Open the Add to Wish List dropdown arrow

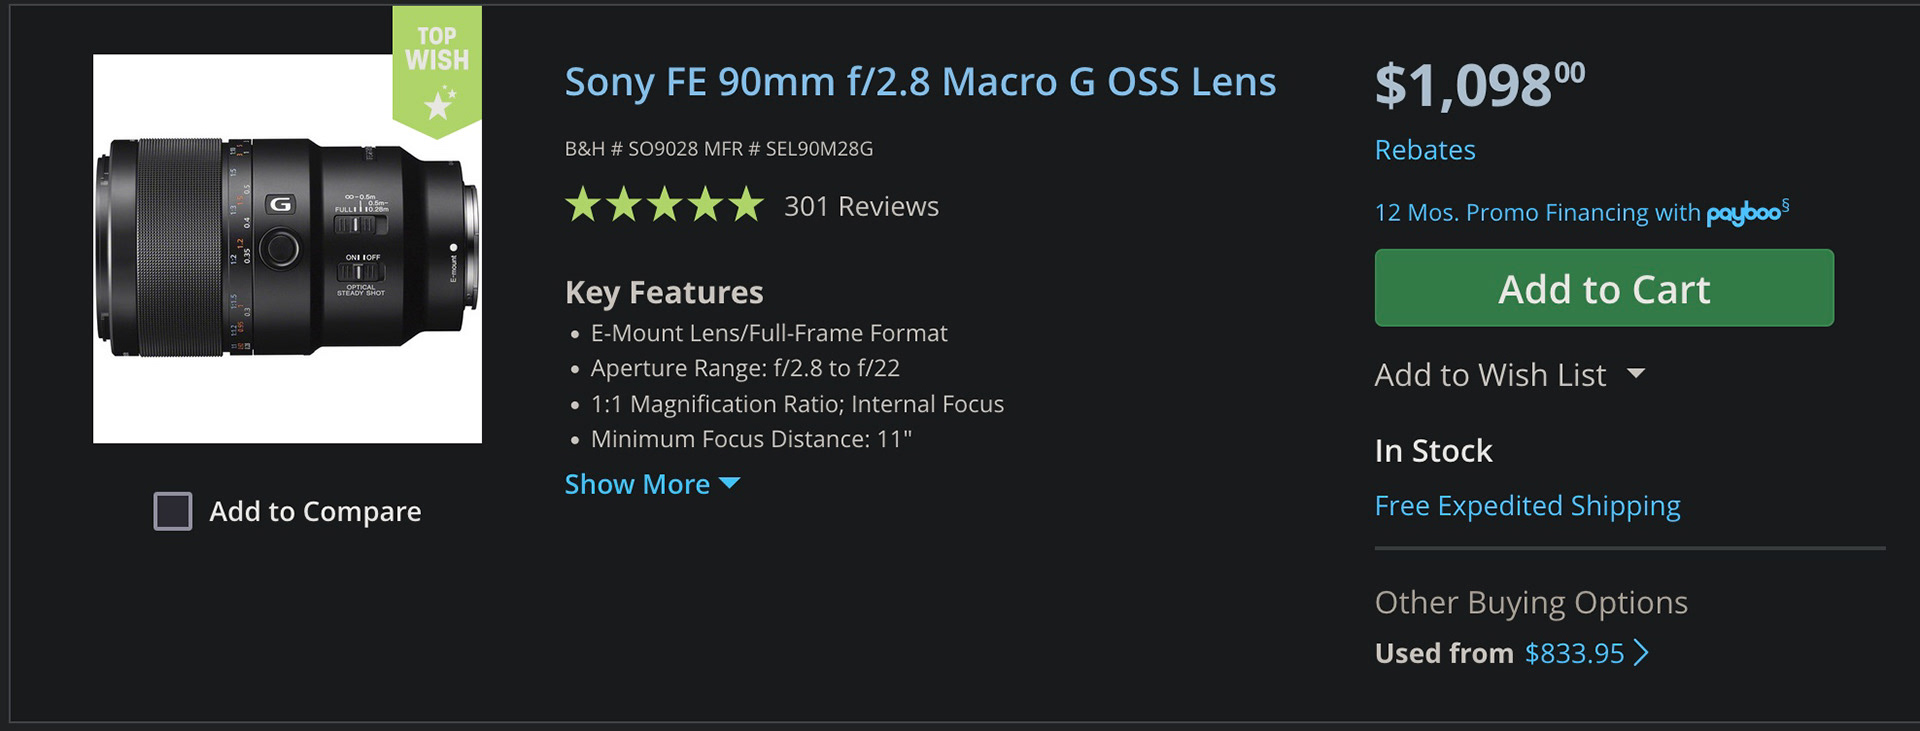pos(1636,373)
